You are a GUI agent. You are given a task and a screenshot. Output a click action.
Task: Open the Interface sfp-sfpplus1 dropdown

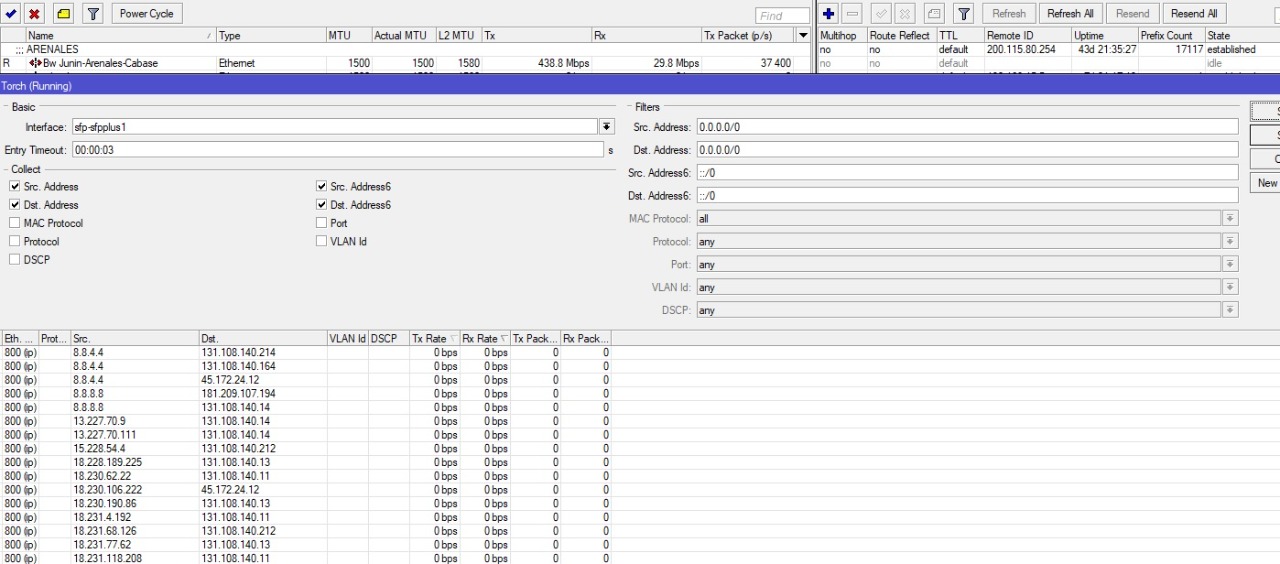click(x=606, y=127)
